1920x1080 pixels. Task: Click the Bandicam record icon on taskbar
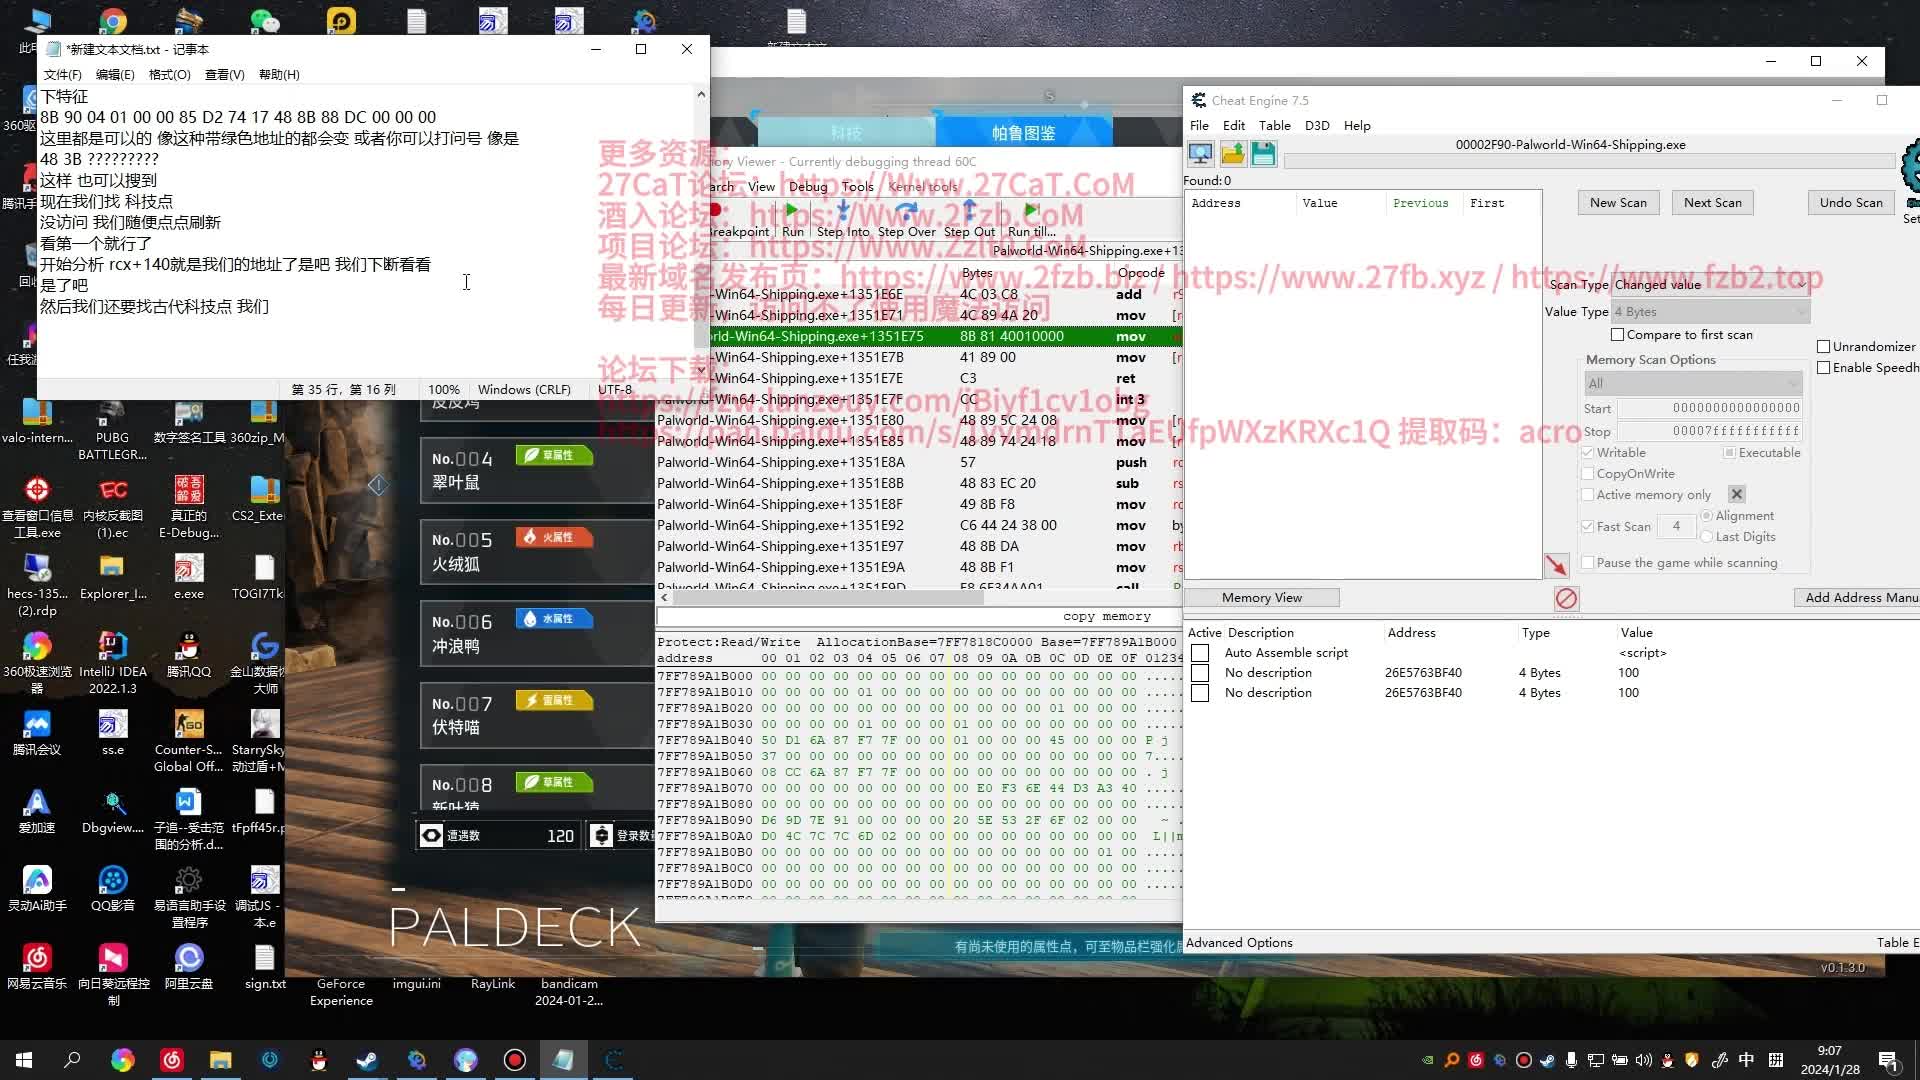coord(514,1060)
